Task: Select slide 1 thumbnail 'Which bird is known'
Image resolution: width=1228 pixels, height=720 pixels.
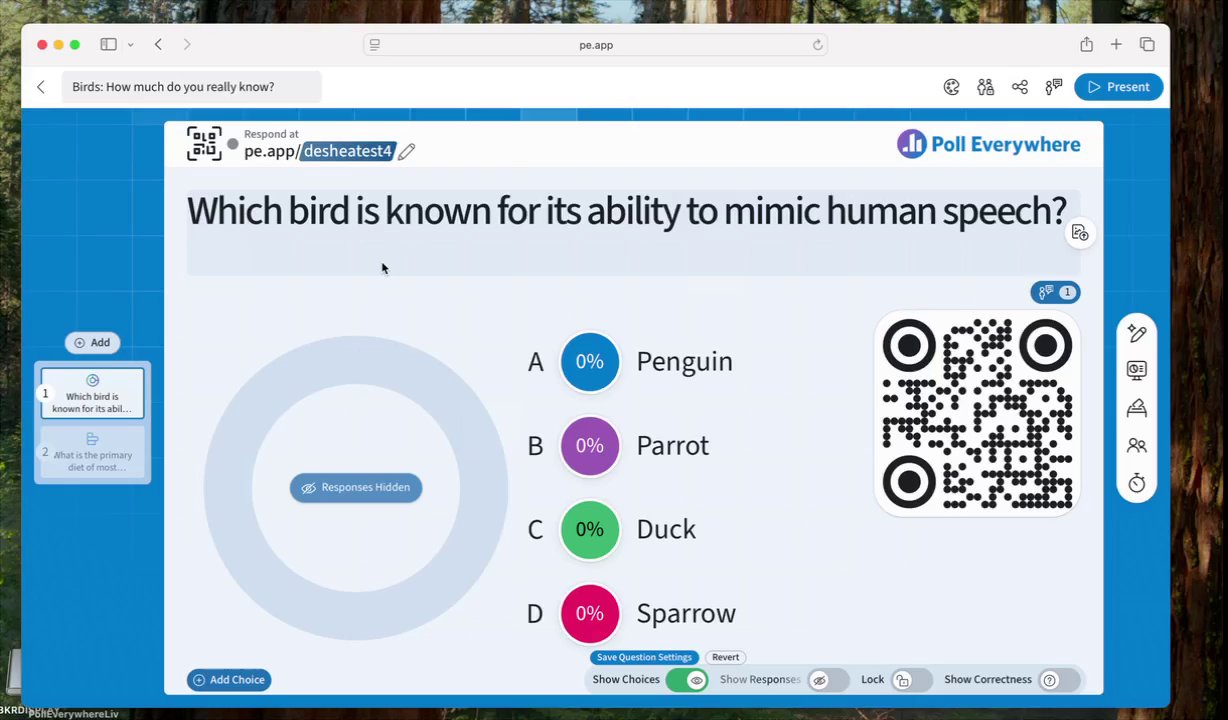Action: (93, 392)
